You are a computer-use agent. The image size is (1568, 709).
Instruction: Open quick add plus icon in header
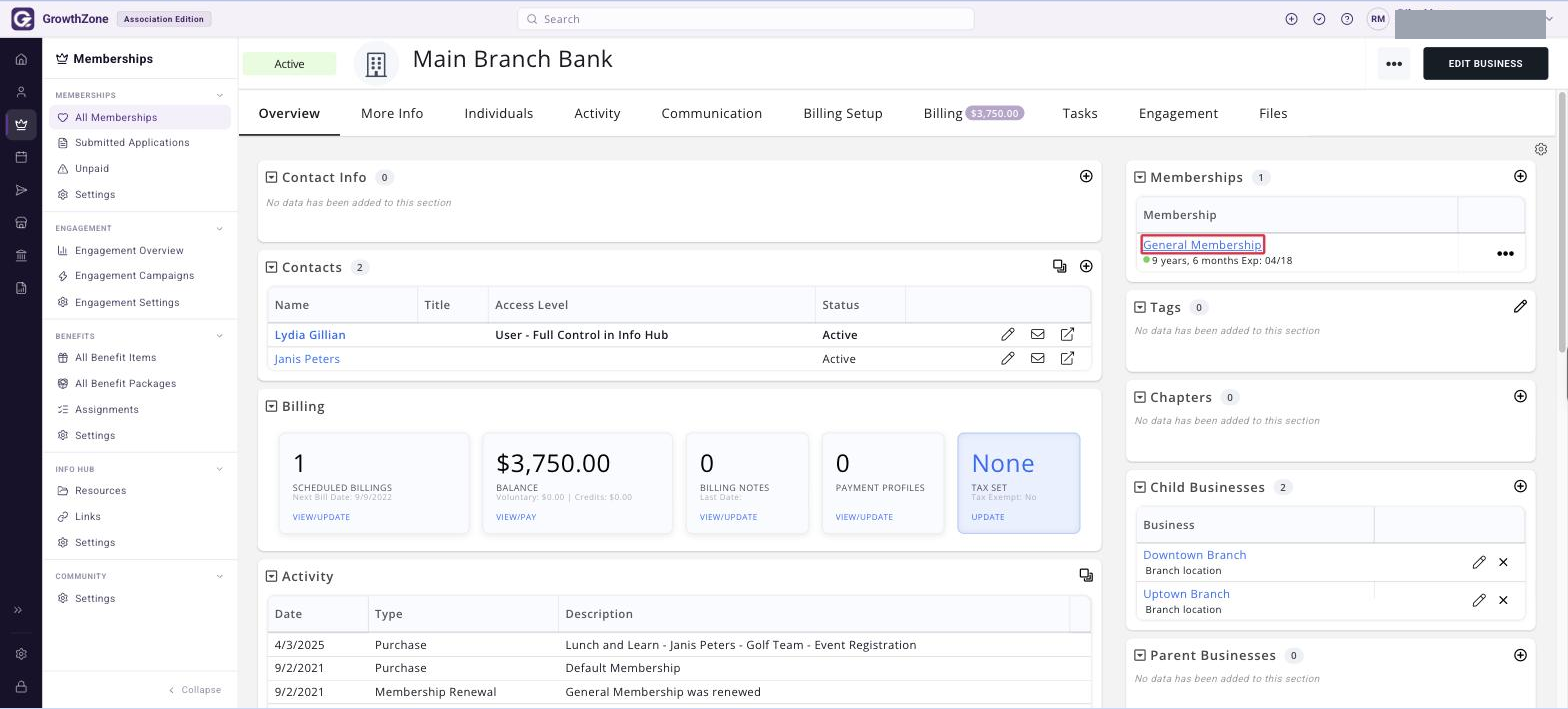(x=1292, y=19)
